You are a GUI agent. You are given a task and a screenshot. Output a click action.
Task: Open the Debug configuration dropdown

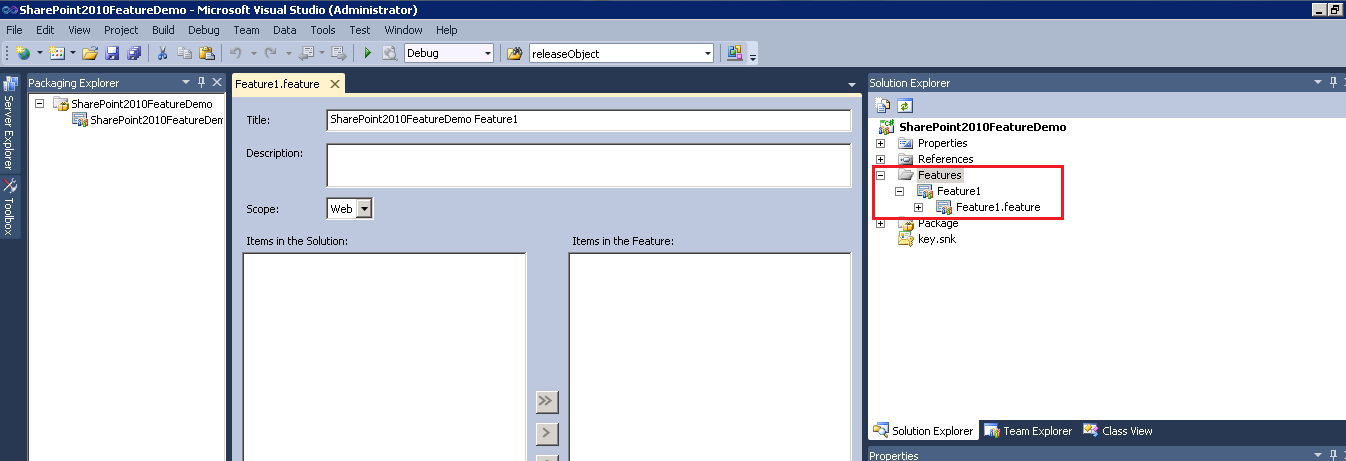488,53
